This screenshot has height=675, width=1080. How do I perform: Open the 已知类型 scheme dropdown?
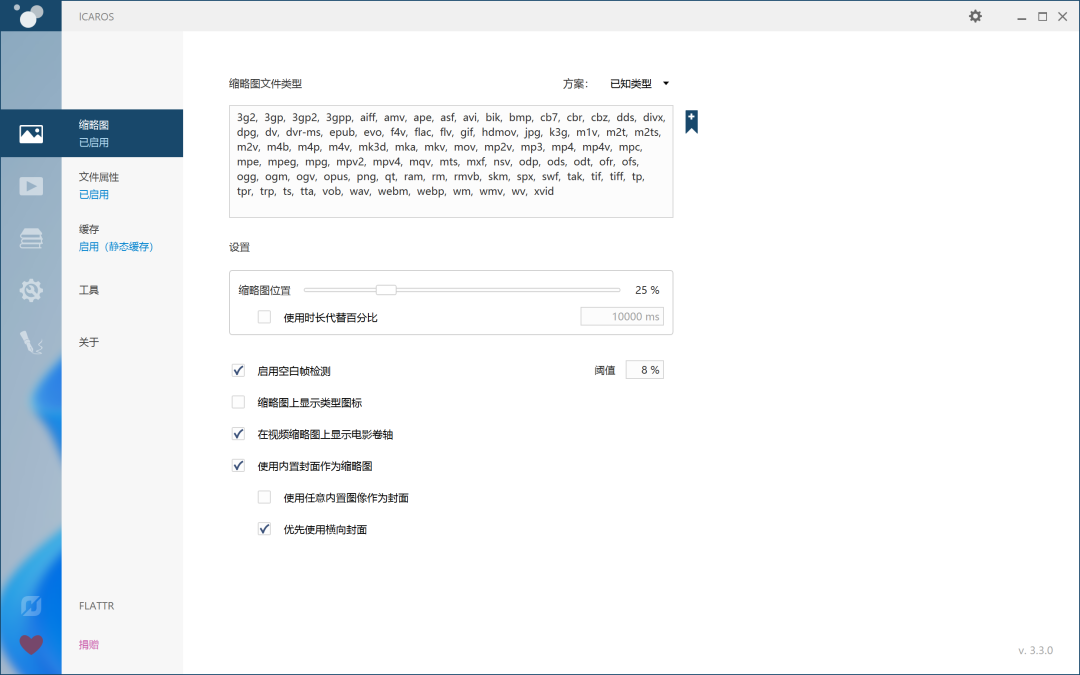[x=641, y=83]
